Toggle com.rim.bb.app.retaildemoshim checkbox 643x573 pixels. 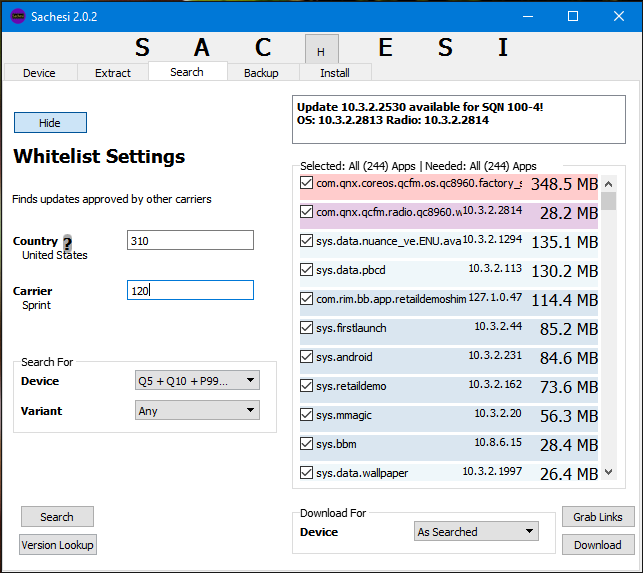306,299
